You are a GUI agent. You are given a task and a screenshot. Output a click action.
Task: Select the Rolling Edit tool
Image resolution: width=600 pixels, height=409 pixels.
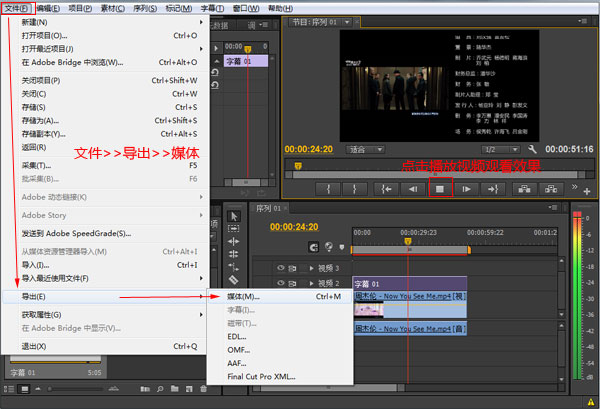(x=234, y=254)
